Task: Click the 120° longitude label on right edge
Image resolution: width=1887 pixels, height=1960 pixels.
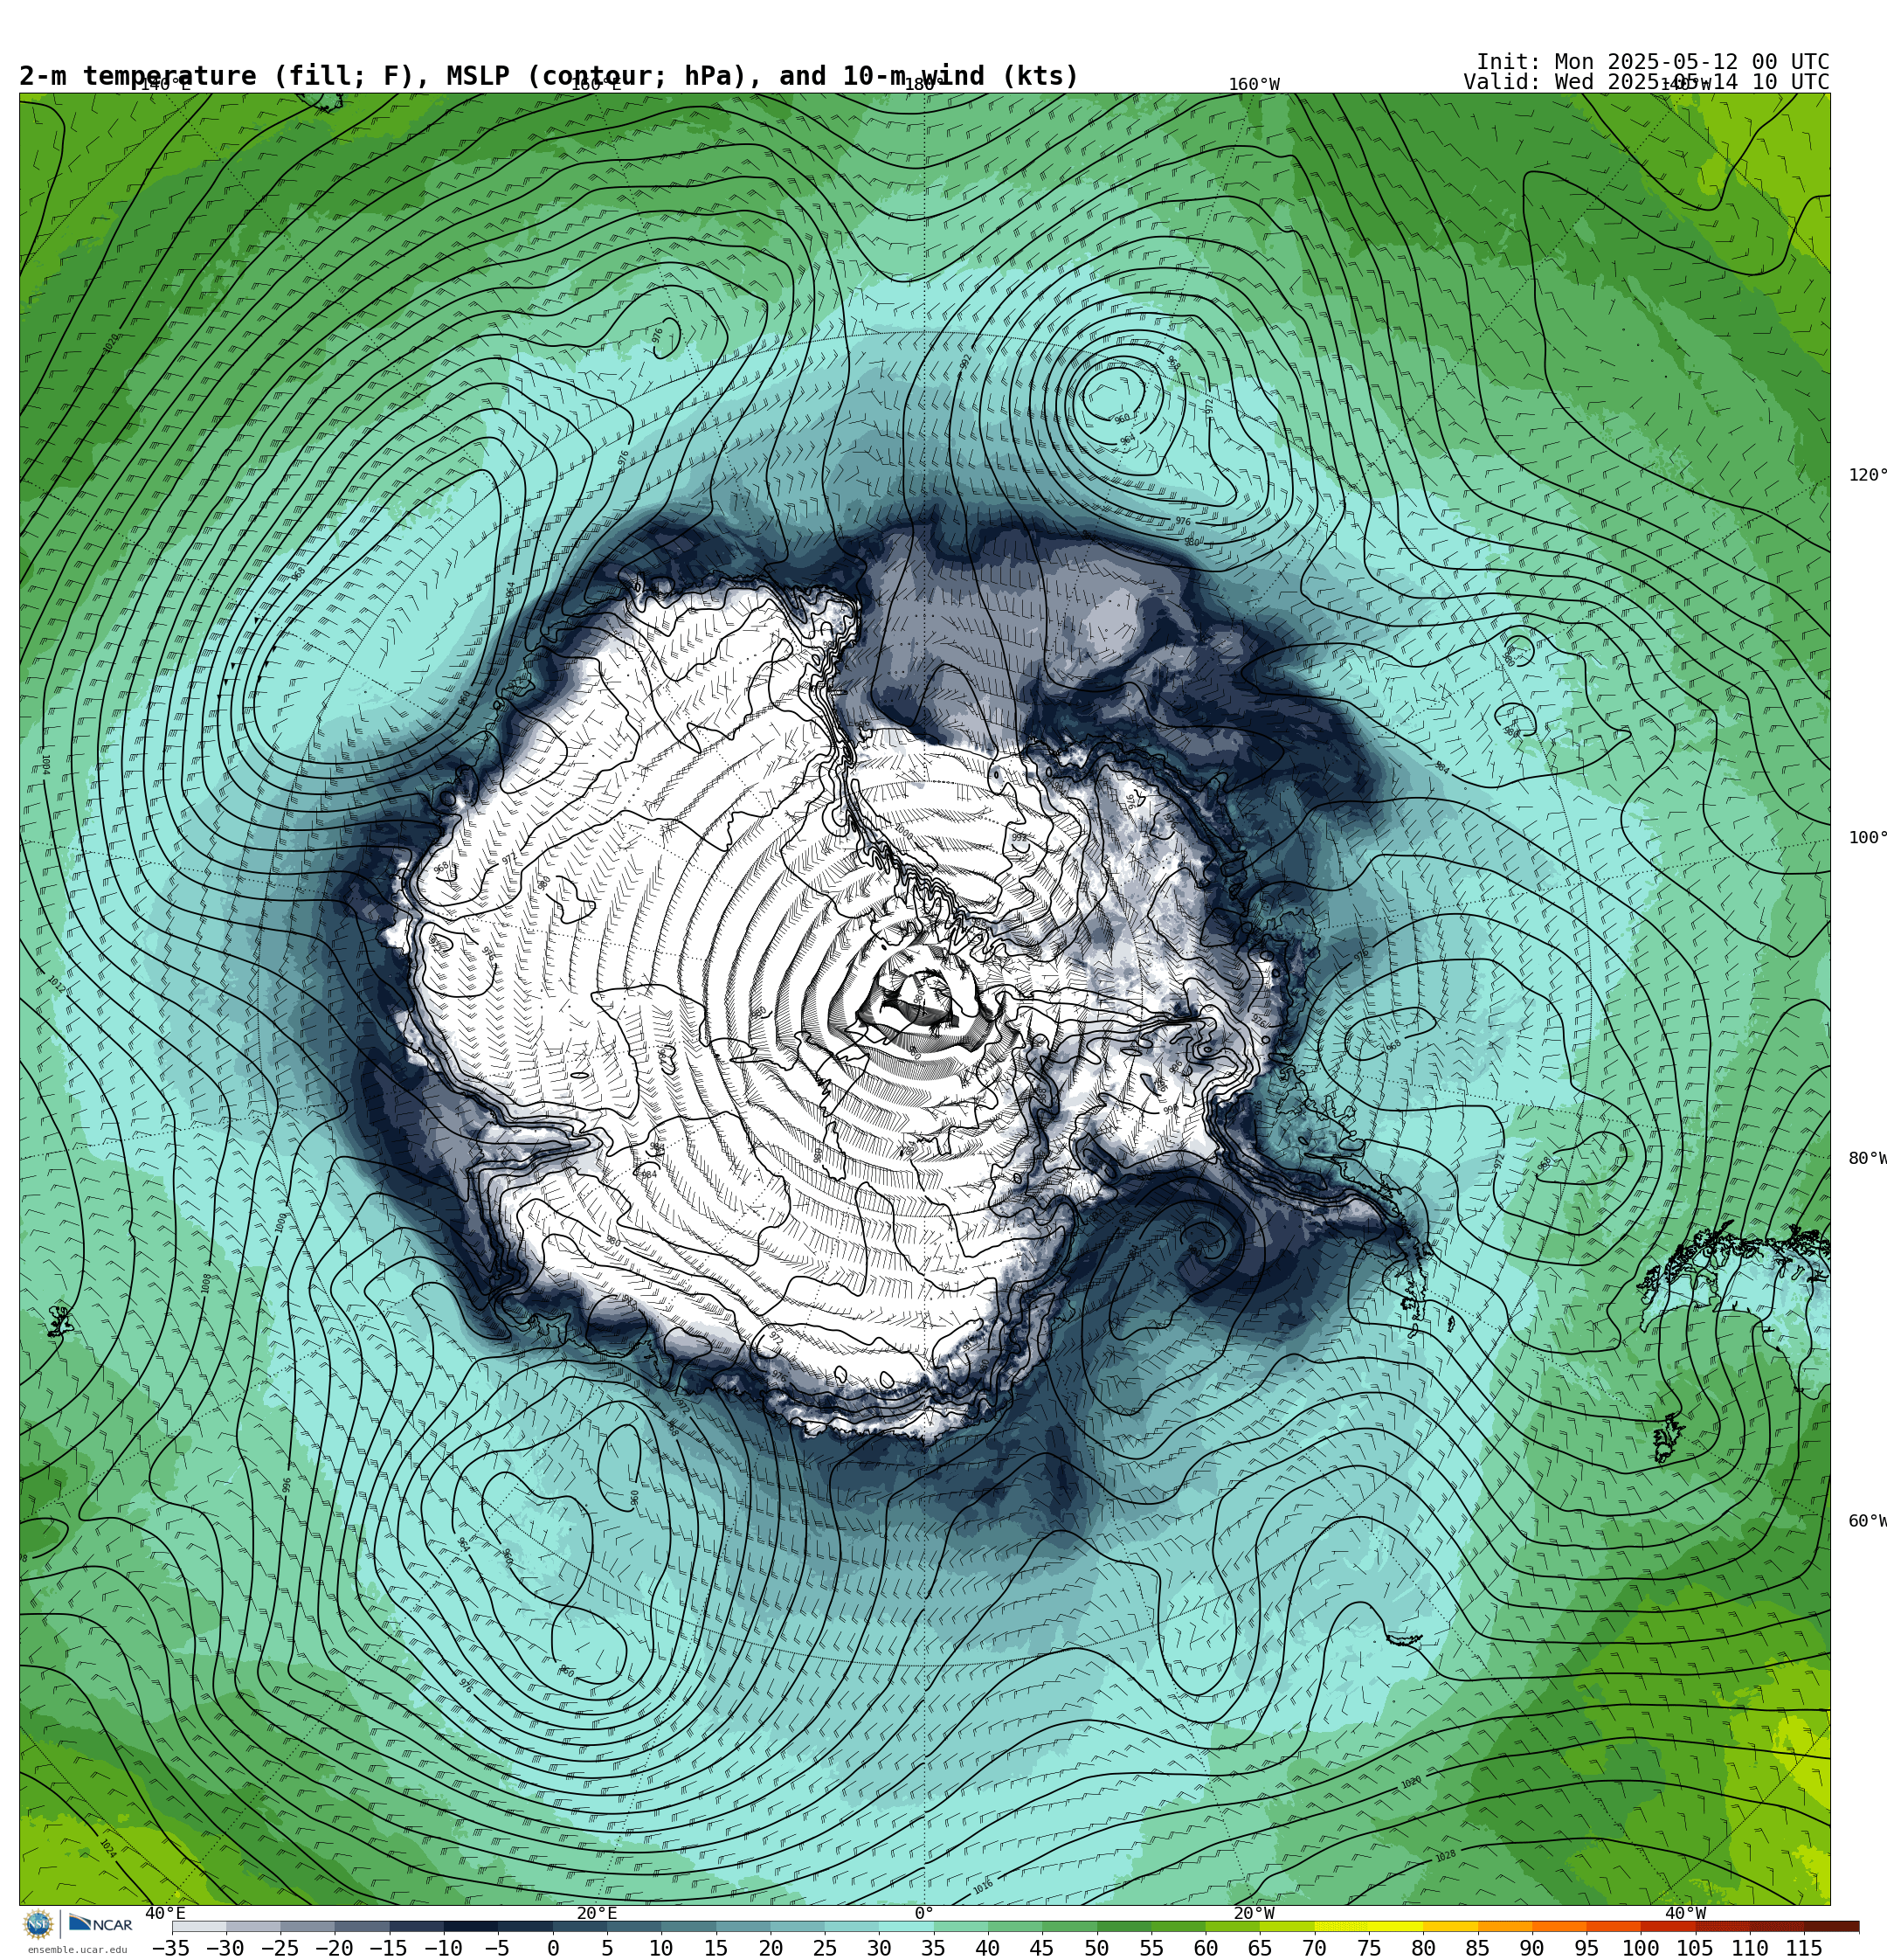Action: coord(1867,475)
